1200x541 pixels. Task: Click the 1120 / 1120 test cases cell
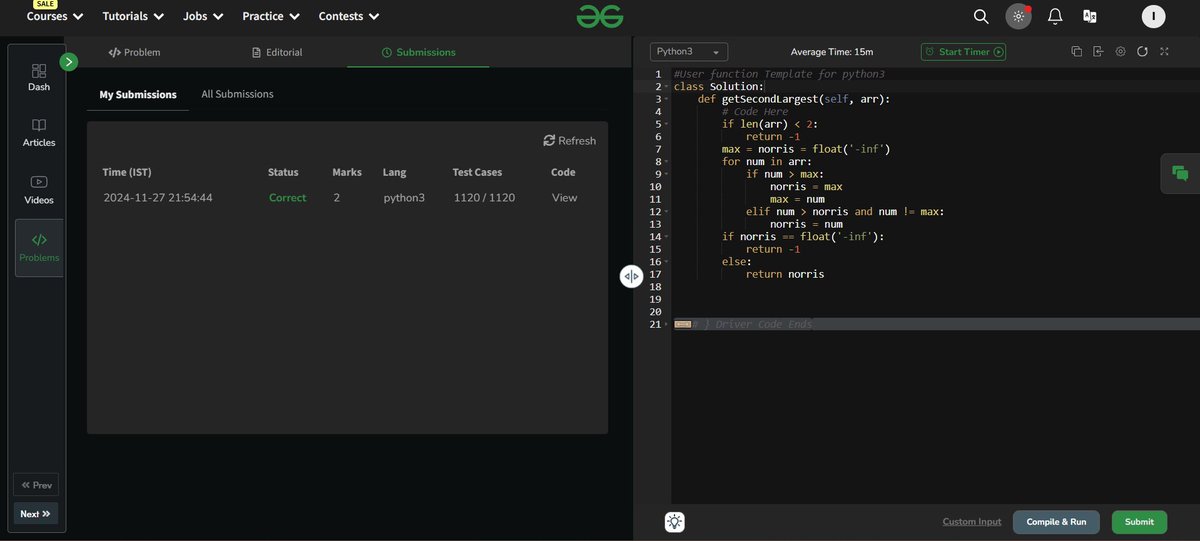[x=484, y=198]
